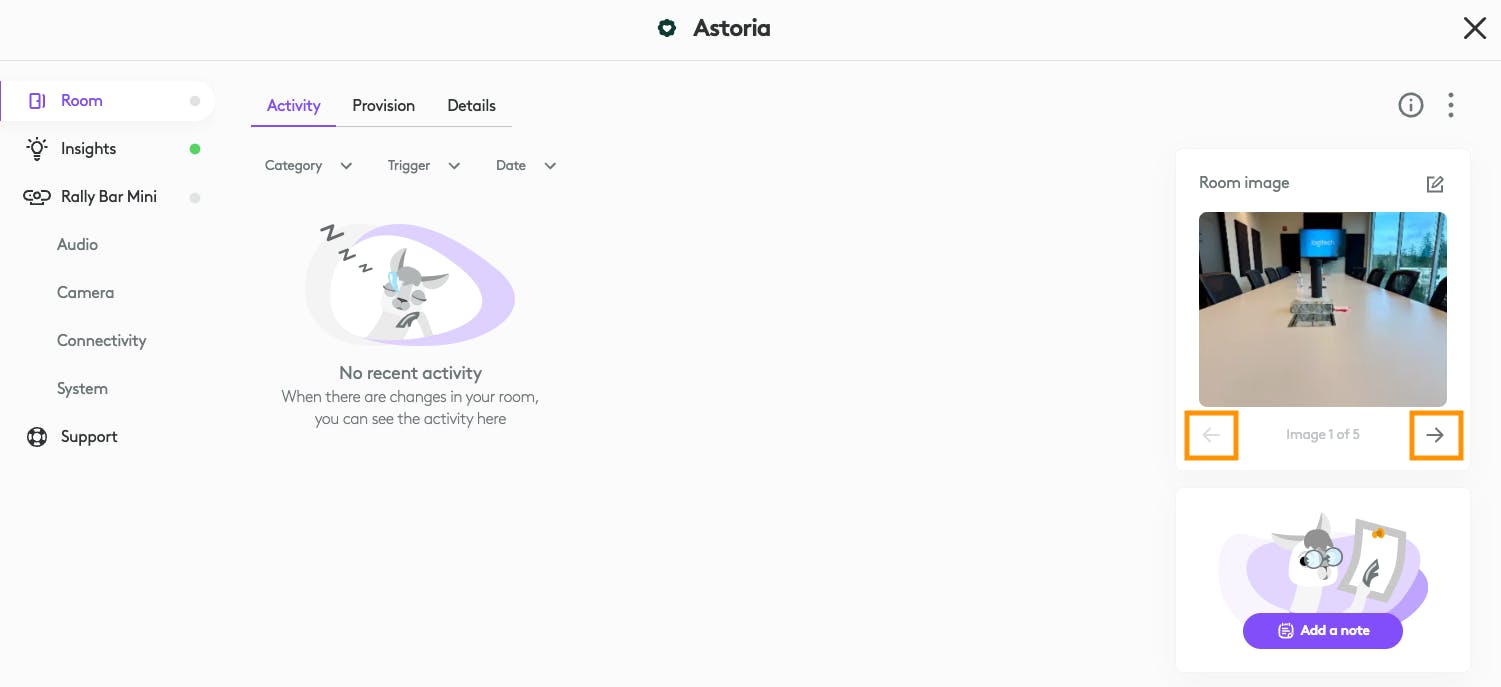Open the Connectivity section
1501x687 pixels.
point(101,341)
